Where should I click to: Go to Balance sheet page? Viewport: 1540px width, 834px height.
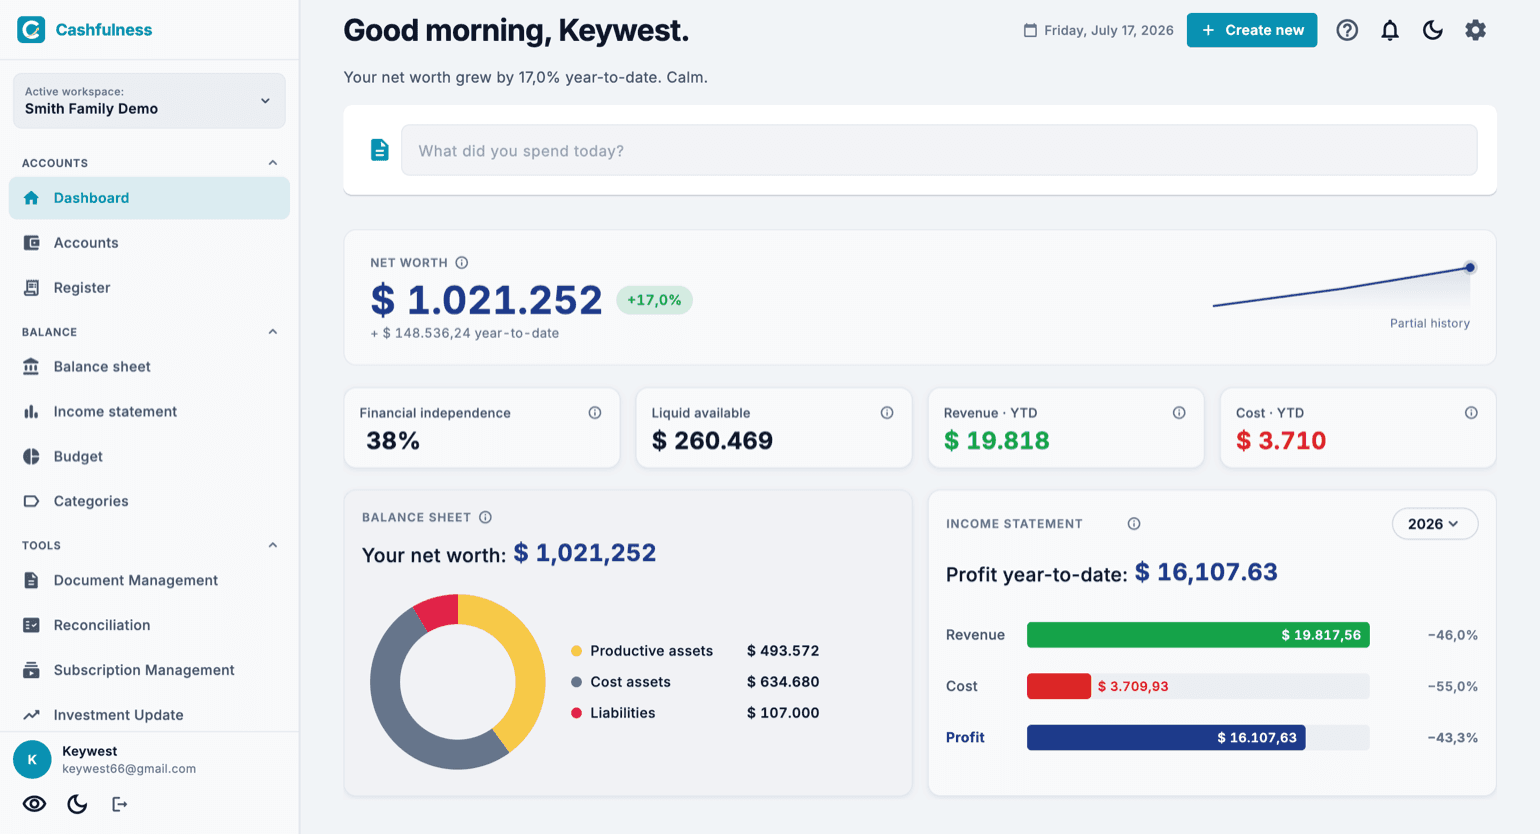pos(149,367)
